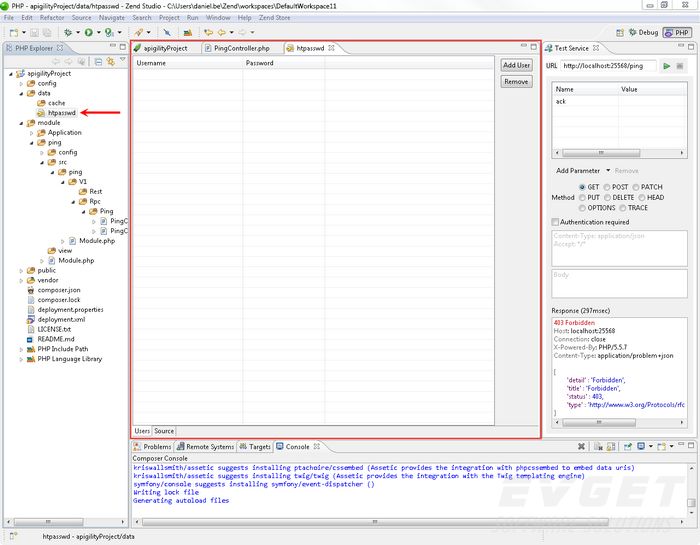Click Collapse All in PHP Explorer
This screenshot has width=700, height=545.
click(x=98, y=62)
